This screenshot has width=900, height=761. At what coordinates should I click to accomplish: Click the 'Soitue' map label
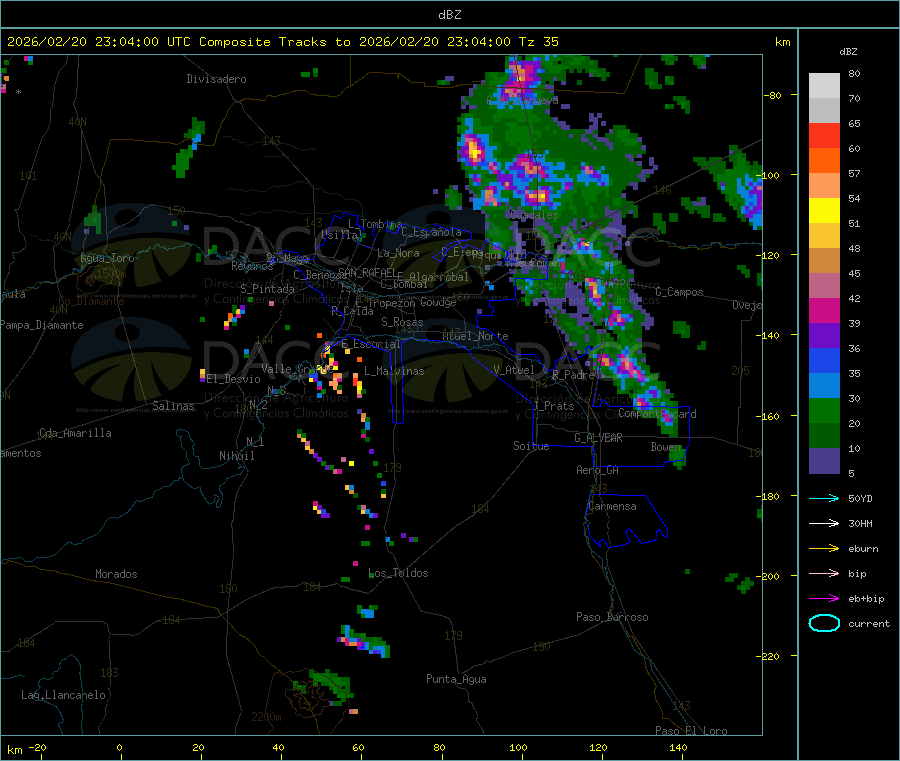531,446
